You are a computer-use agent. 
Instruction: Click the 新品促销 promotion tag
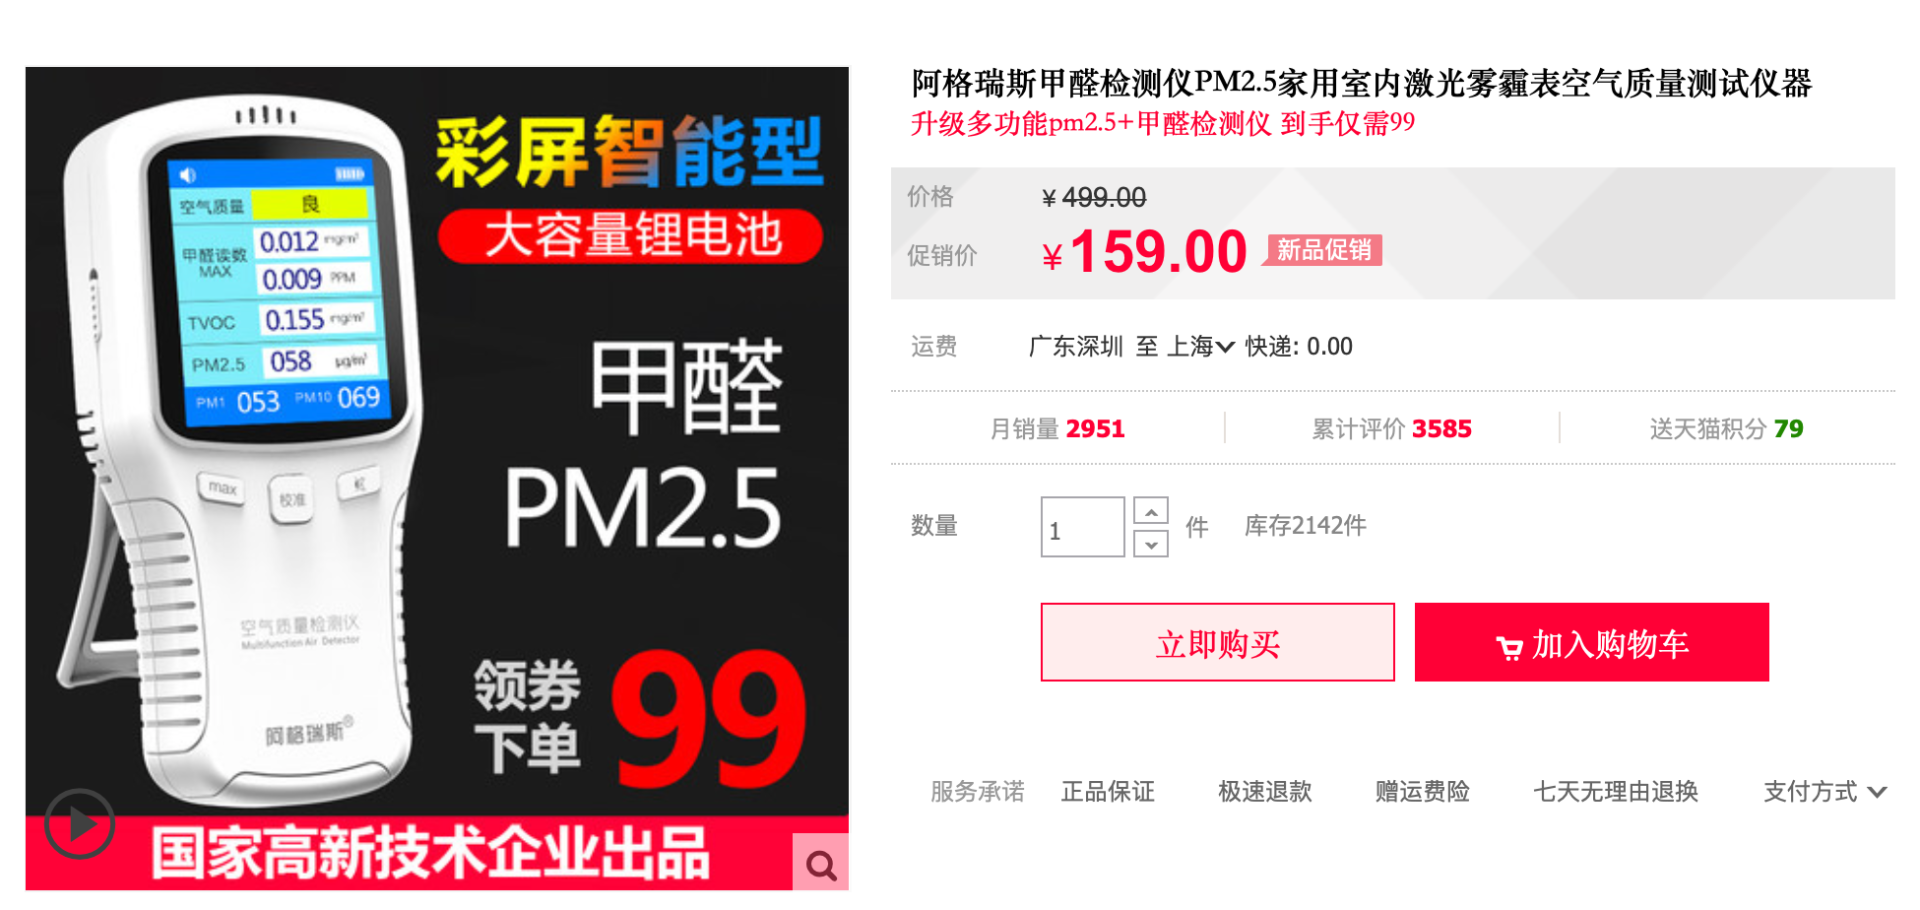click(1324, 250)
